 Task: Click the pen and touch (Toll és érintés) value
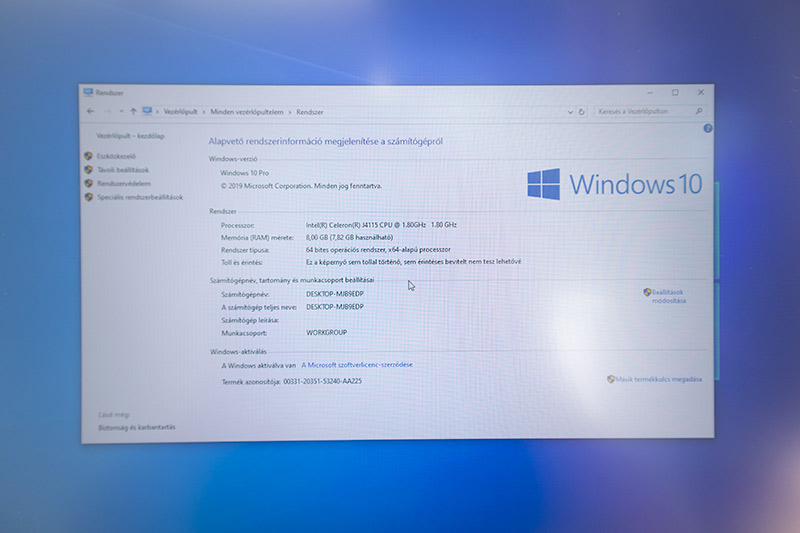(x=413, y=262)
